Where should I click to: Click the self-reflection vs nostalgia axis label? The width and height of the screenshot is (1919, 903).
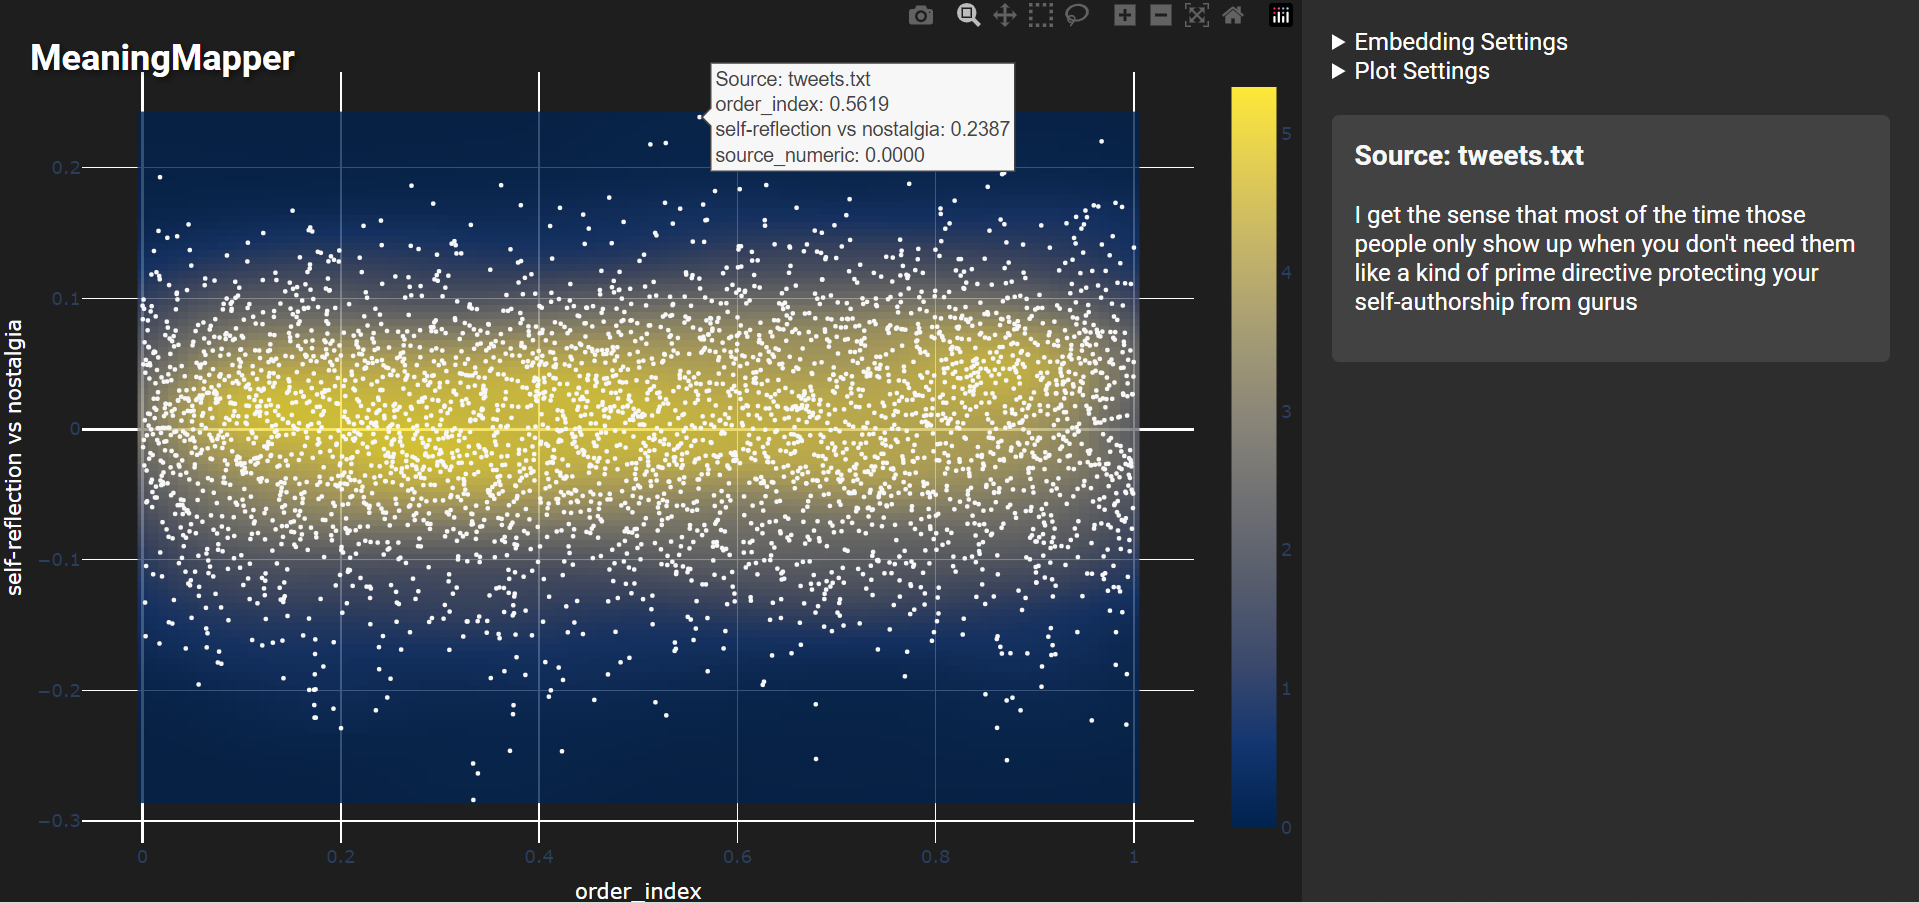(x=14, y=458)
